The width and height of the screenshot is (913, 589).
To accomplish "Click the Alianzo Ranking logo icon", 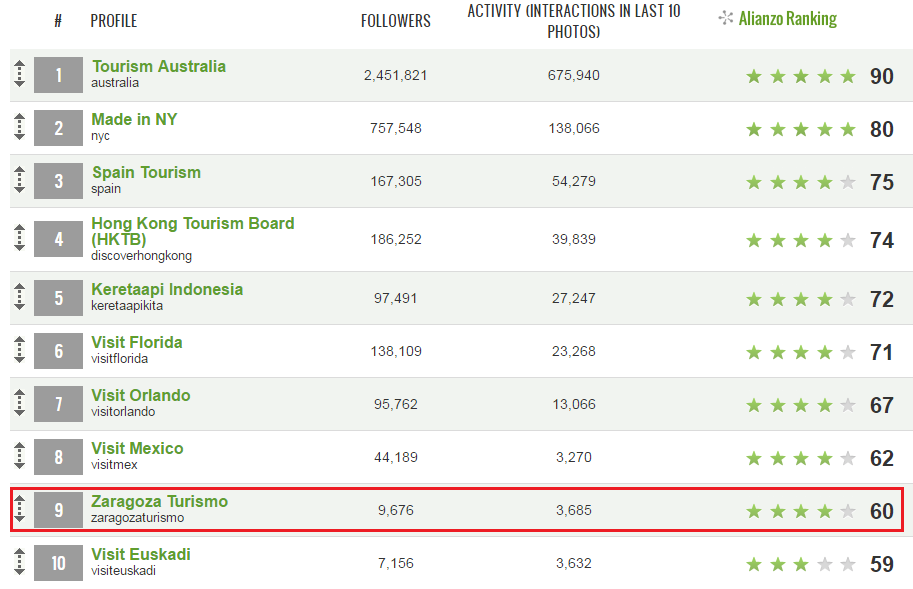I will point(726,18).
